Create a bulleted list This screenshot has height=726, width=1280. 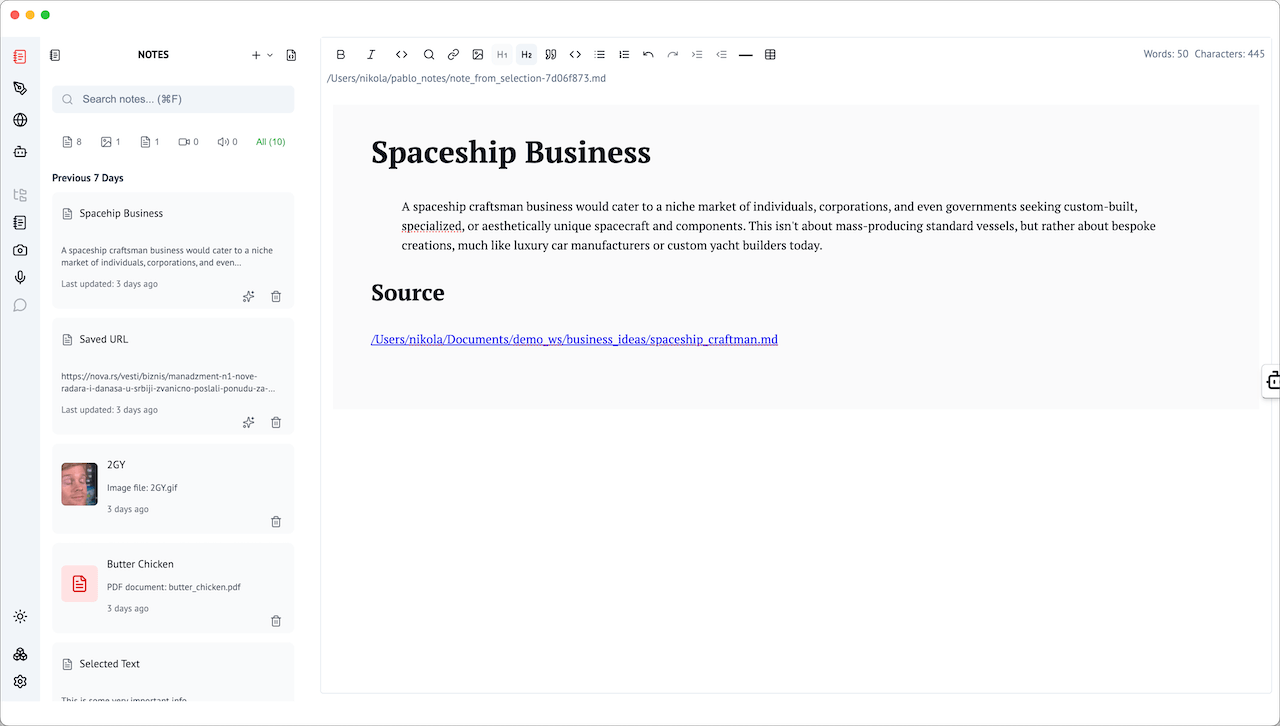tap(600, 55)
